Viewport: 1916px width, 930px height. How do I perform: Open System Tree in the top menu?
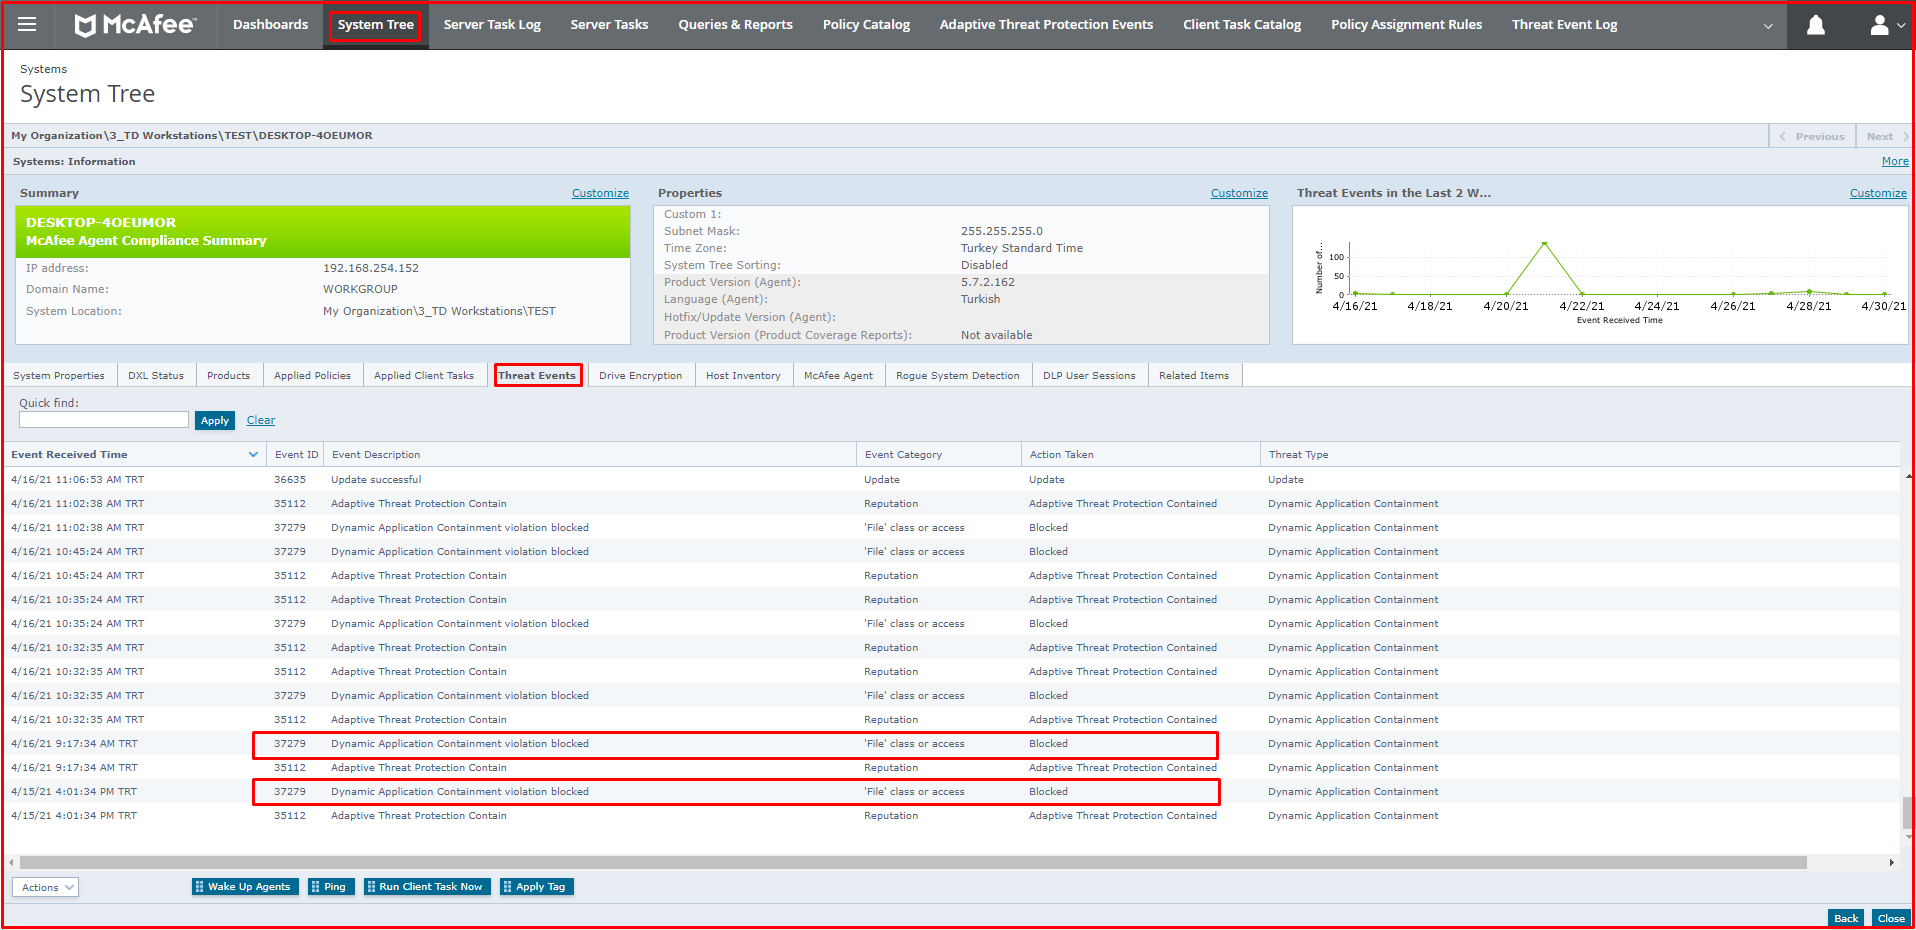[375, 25]
